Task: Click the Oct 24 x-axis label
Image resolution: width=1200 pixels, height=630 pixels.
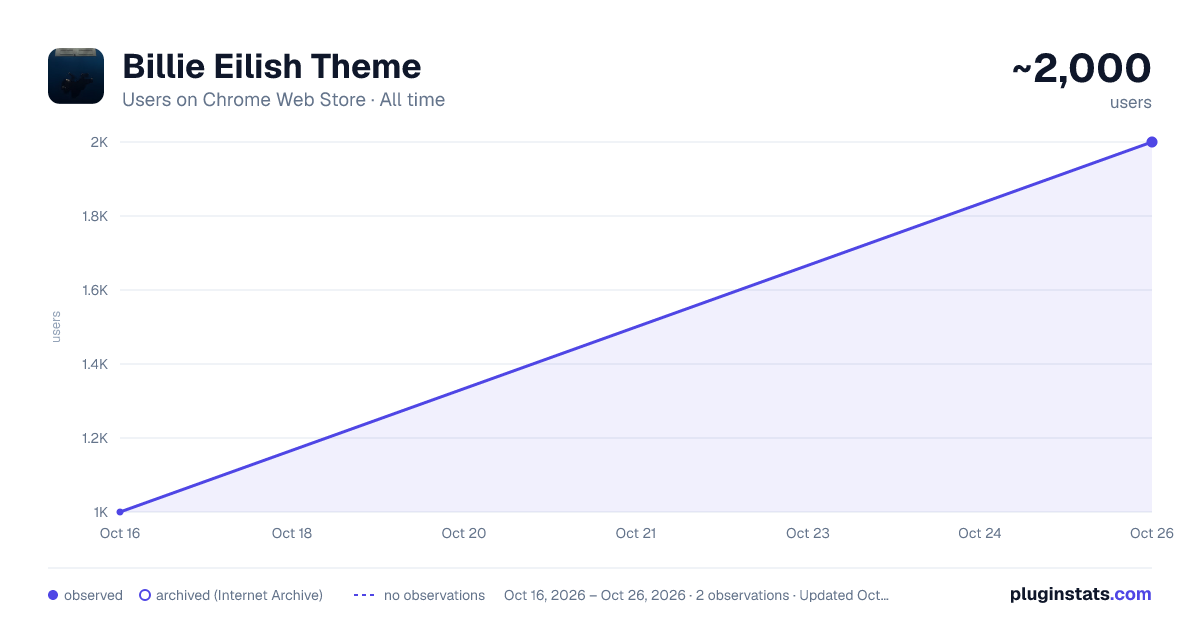Action: (980, 533)
